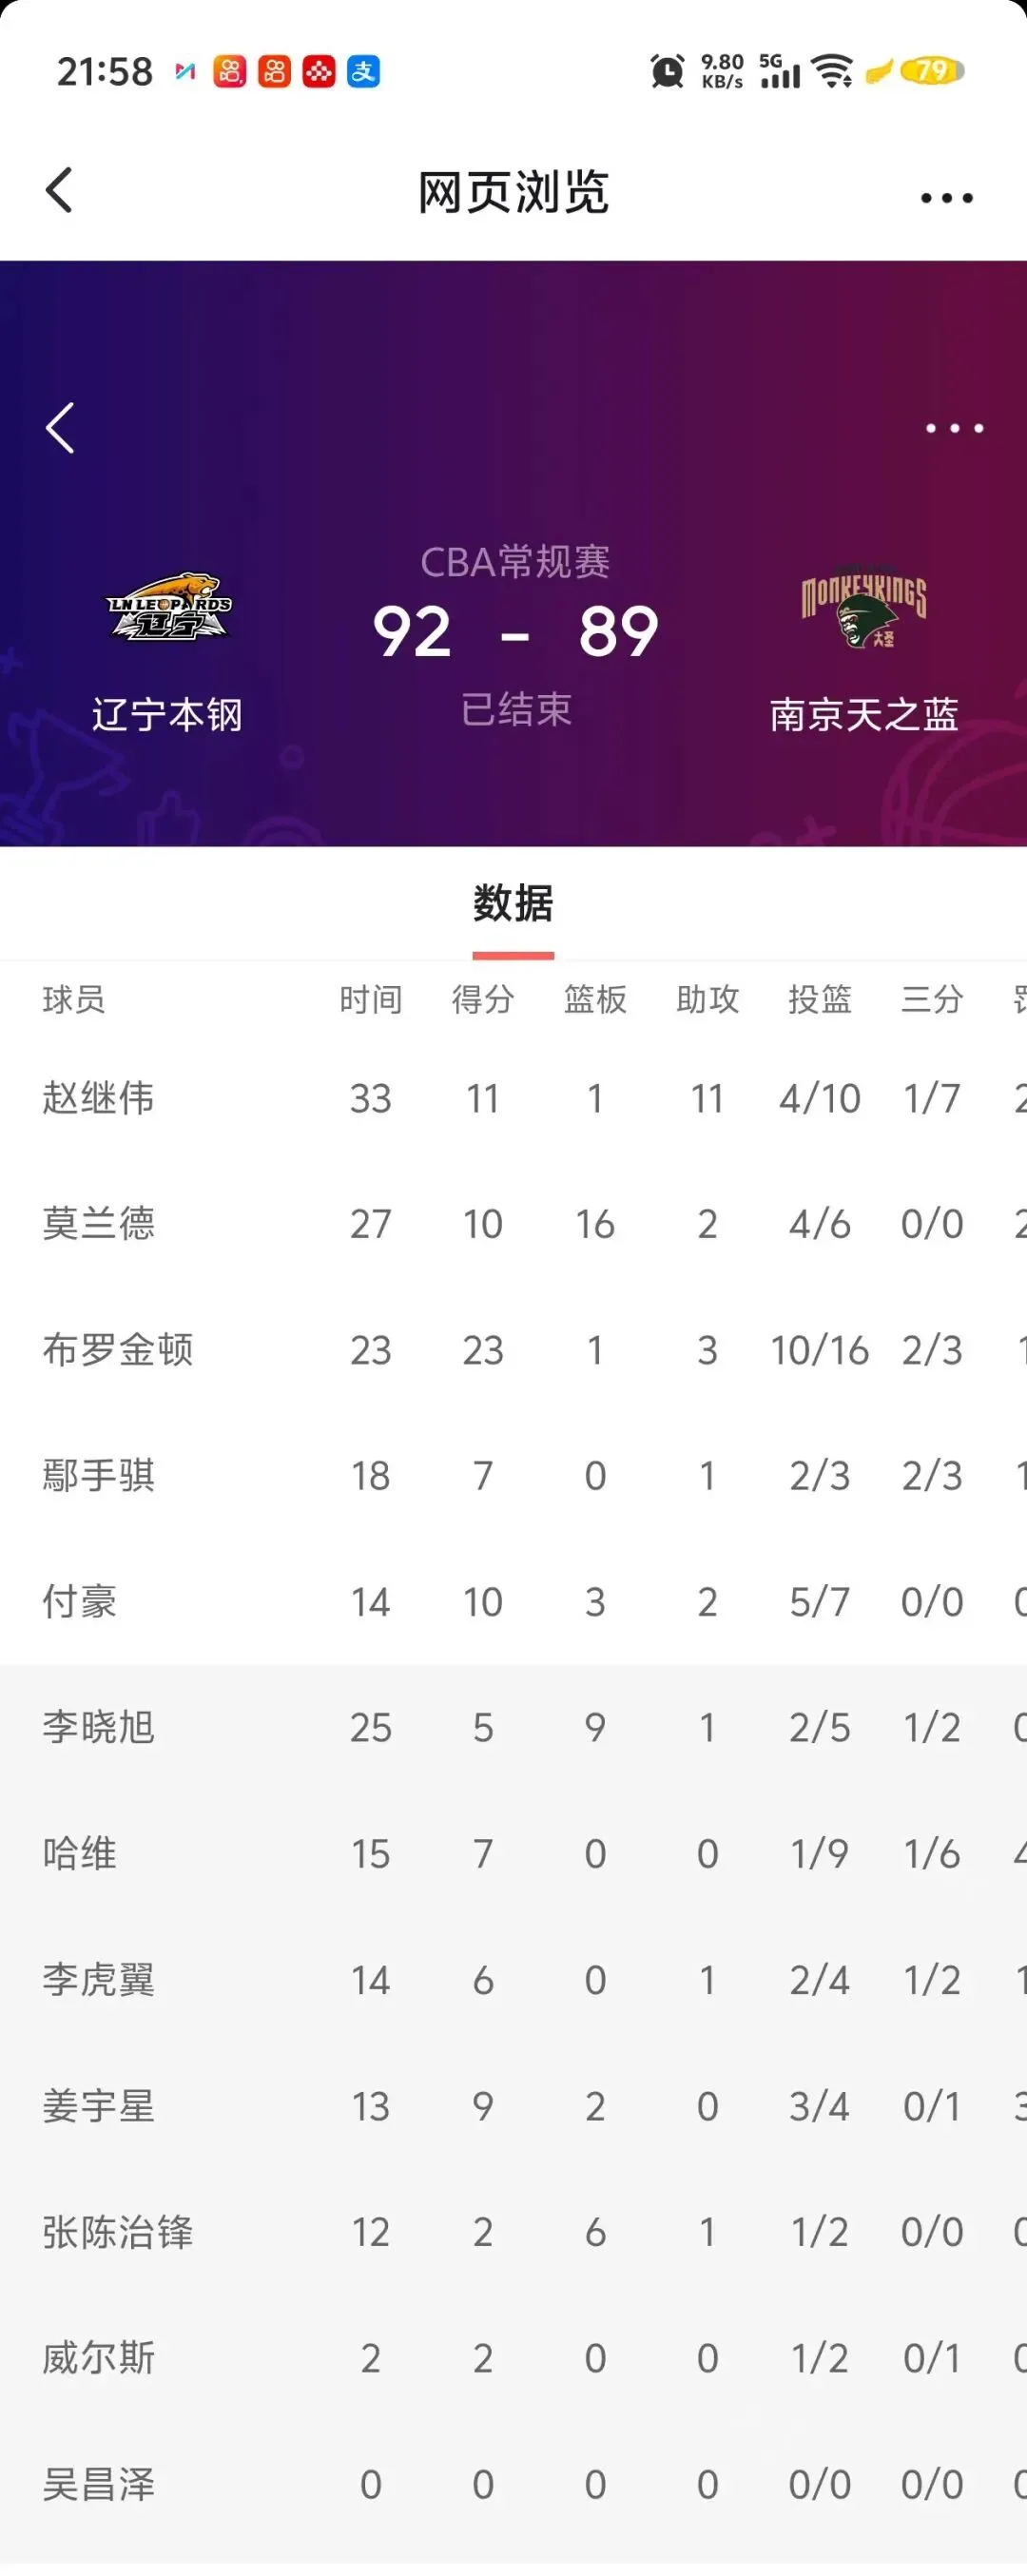Select the 数据 tab
Image resolution: width=1027 pixels, height=2576 pixels.
513,904
